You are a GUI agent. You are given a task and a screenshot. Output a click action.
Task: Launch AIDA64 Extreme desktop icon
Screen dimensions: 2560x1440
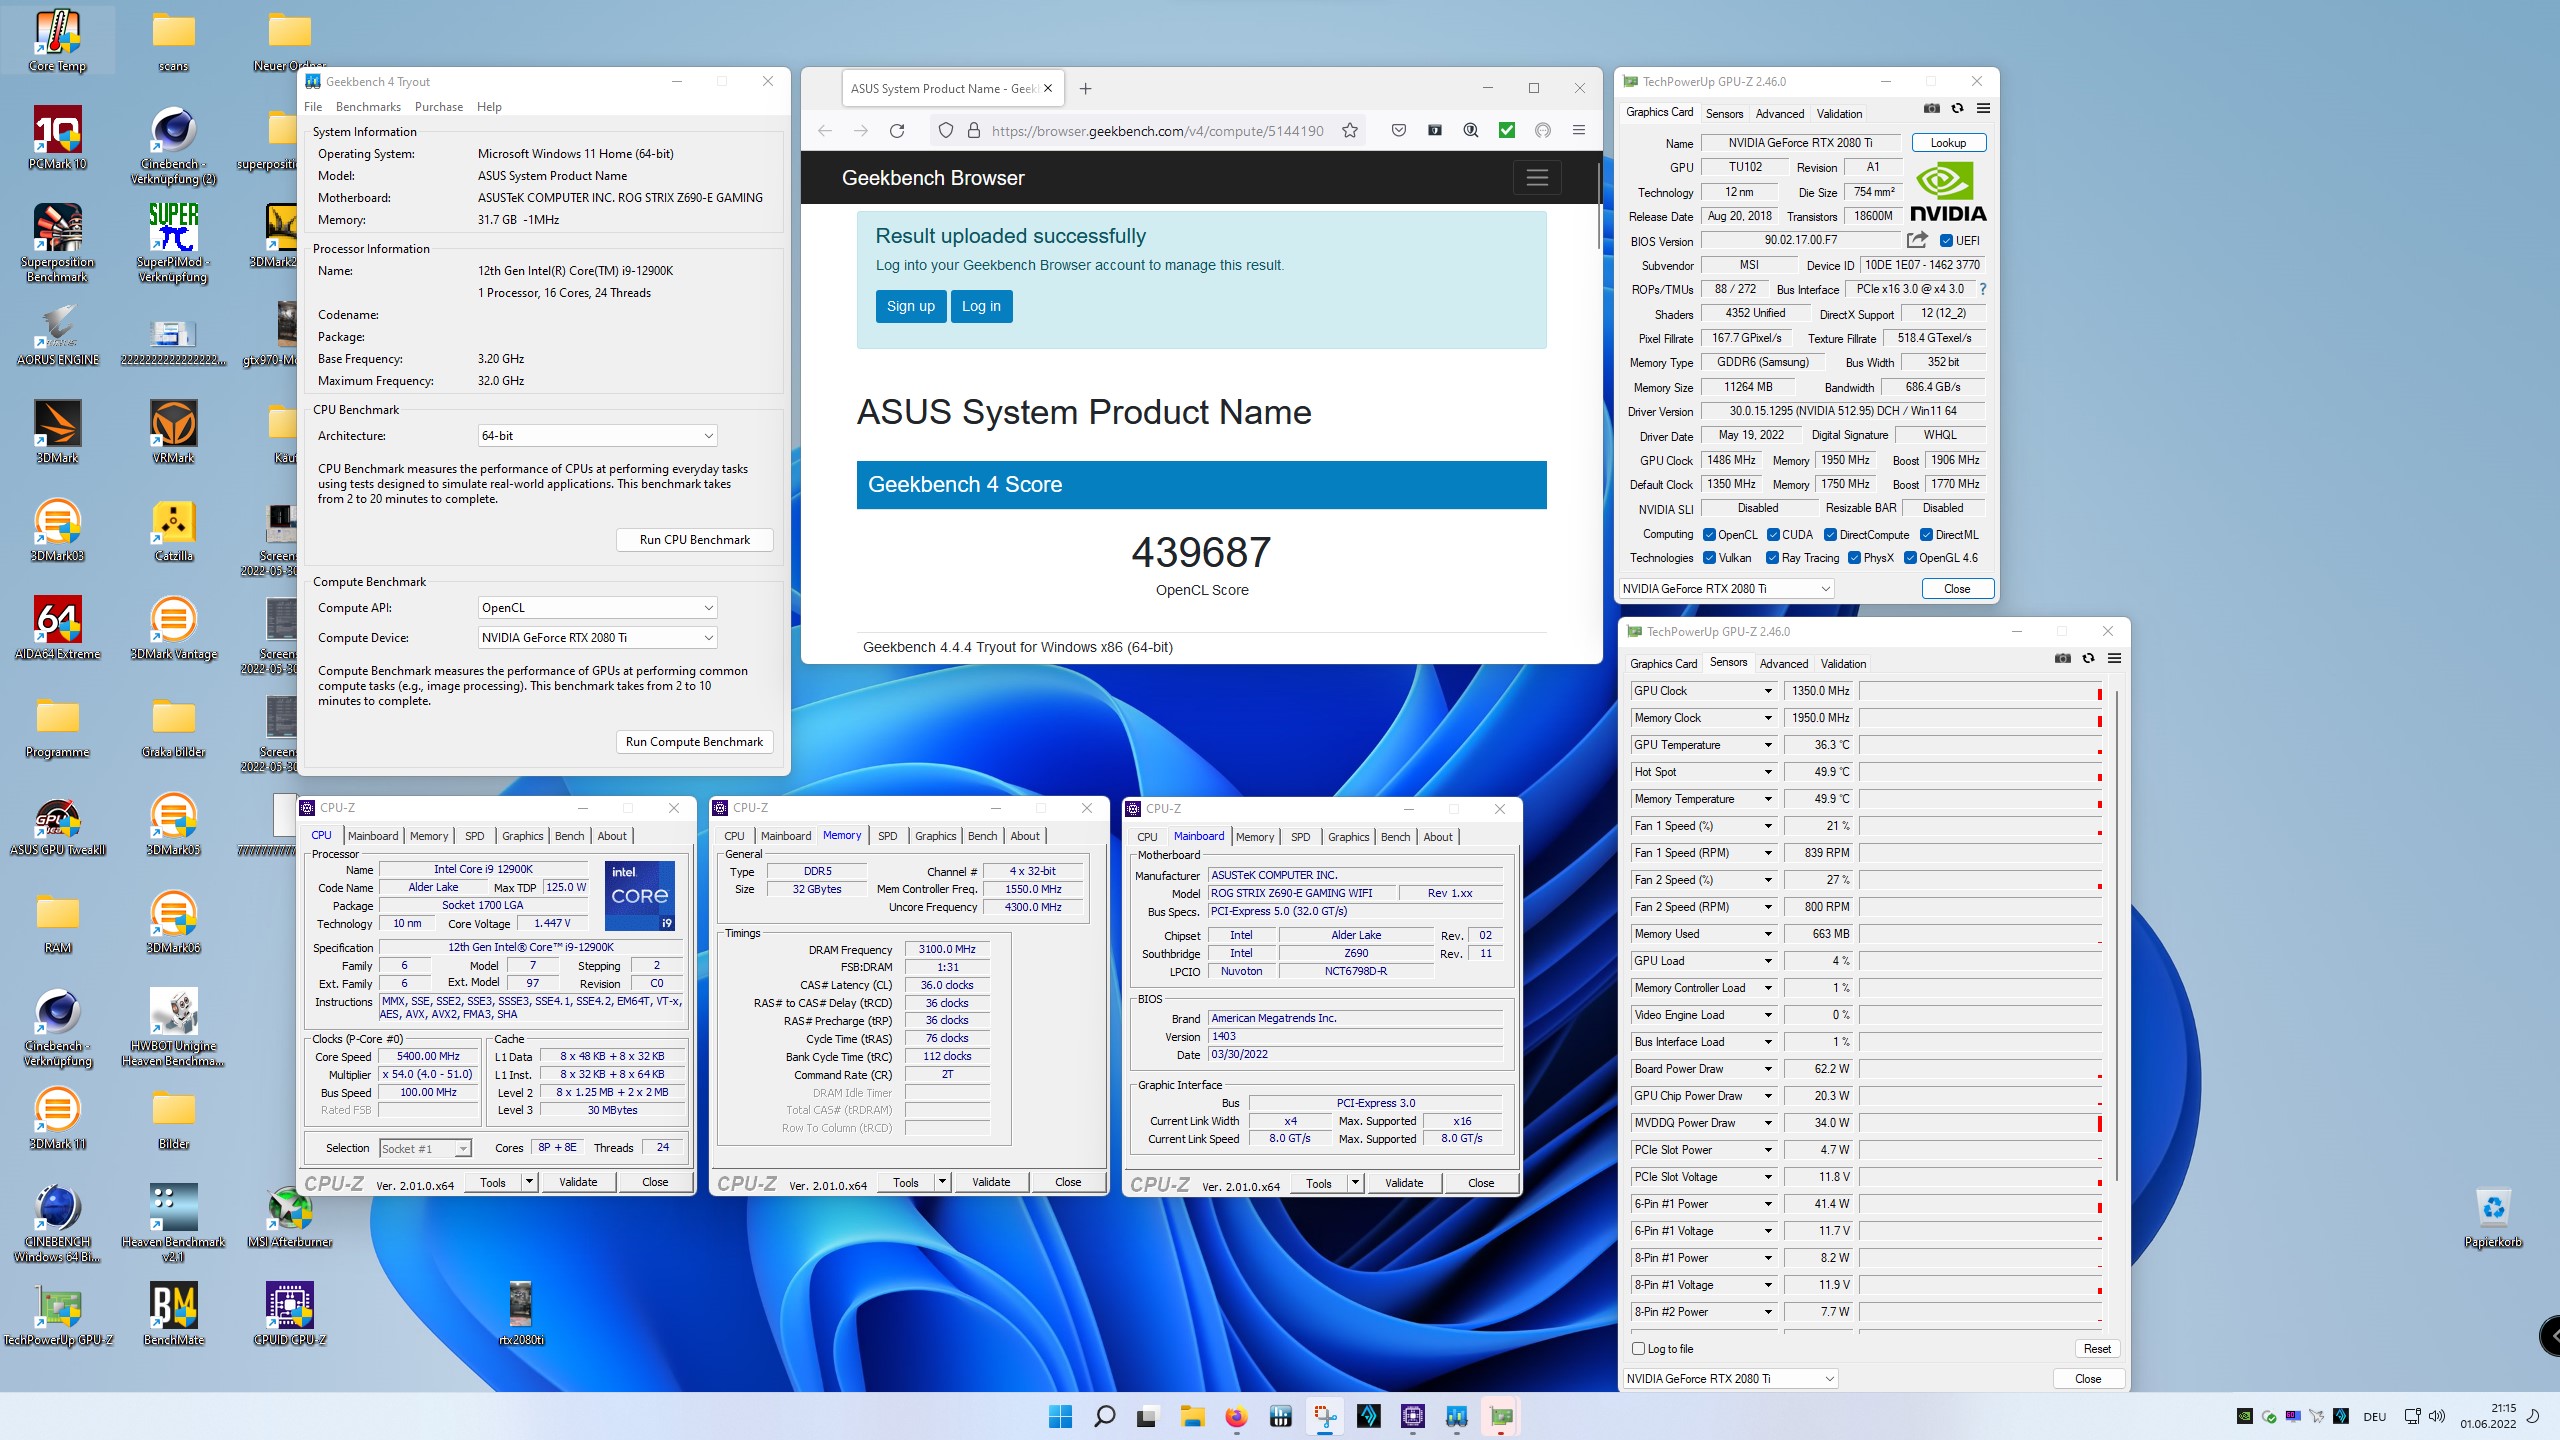tap(58, 628)
